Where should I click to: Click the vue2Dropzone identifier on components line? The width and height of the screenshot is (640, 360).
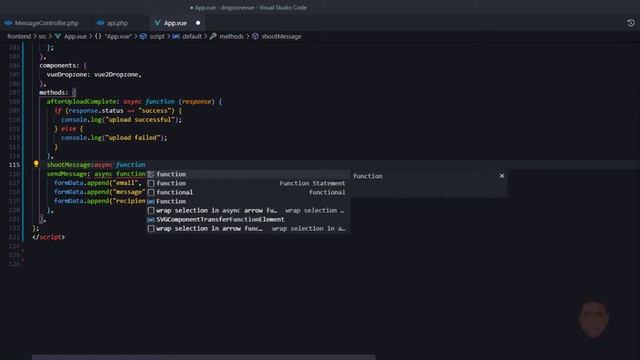click(x=117, y=75)
